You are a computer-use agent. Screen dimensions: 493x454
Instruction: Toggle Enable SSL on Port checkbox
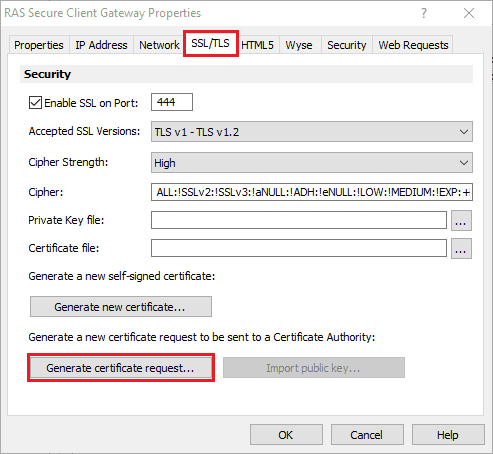(35, 103)
